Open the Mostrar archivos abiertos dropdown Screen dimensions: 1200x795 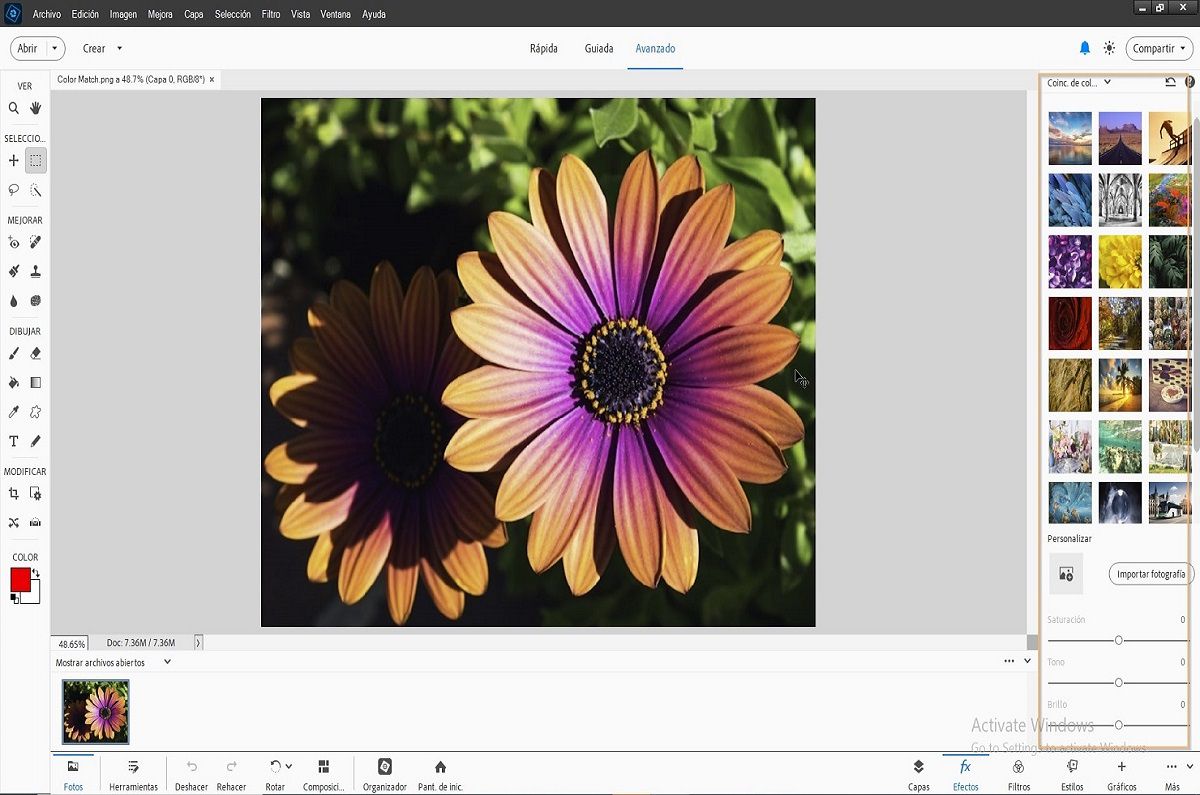point(167,661)
